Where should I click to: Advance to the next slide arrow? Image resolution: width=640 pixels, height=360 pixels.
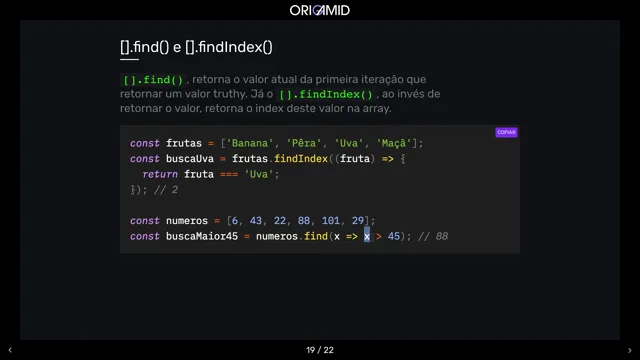click(629, 350)
